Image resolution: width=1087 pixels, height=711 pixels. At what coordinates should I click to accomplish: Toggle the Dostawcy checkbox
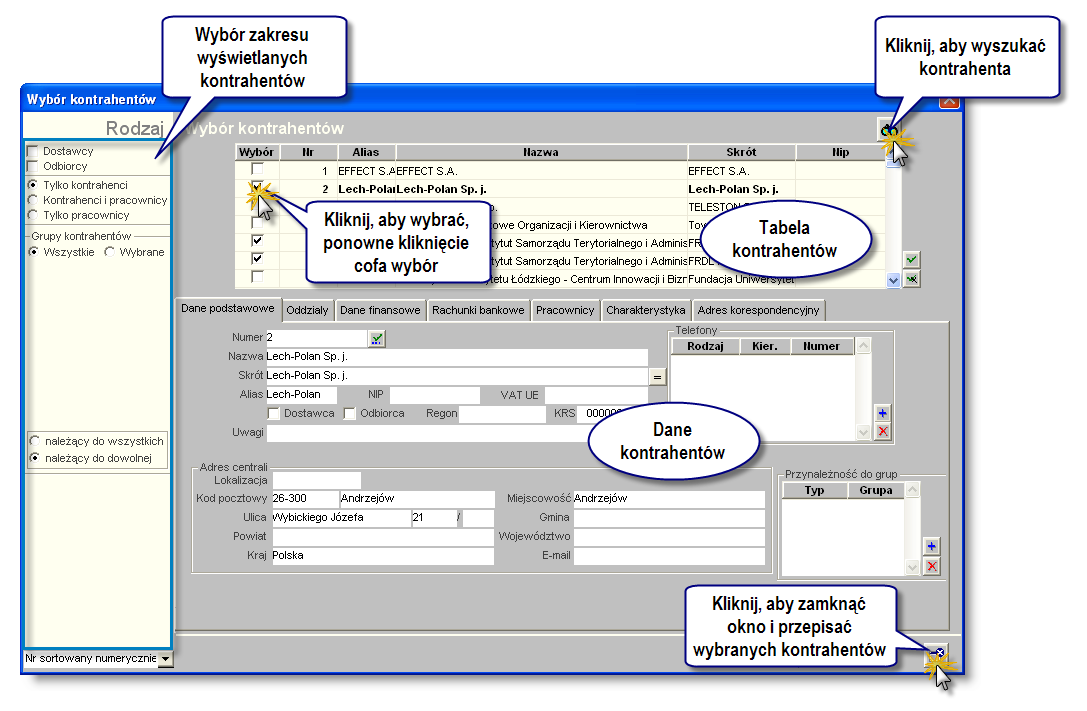(32, 151)
